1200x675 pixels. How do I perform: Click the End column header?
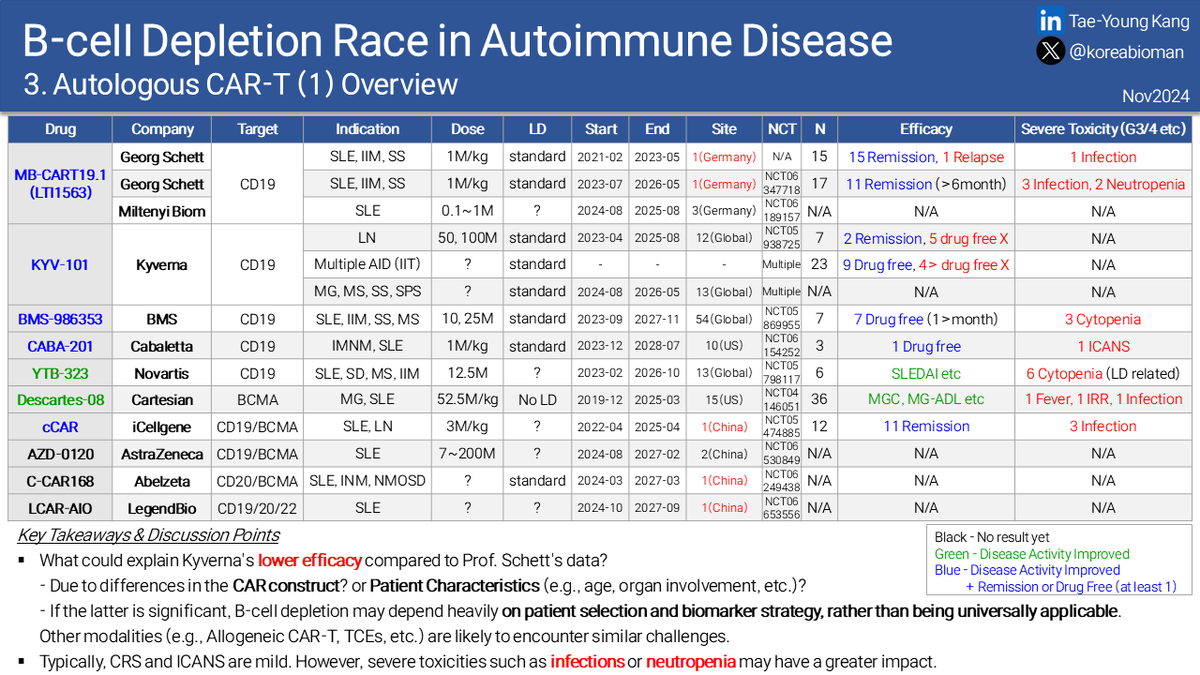point(658,129)
